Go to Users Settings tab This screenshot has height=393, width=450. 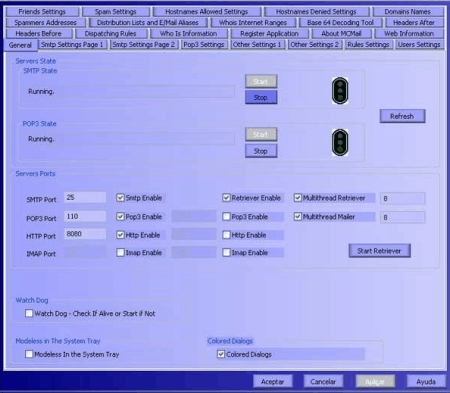coord(419,44)
